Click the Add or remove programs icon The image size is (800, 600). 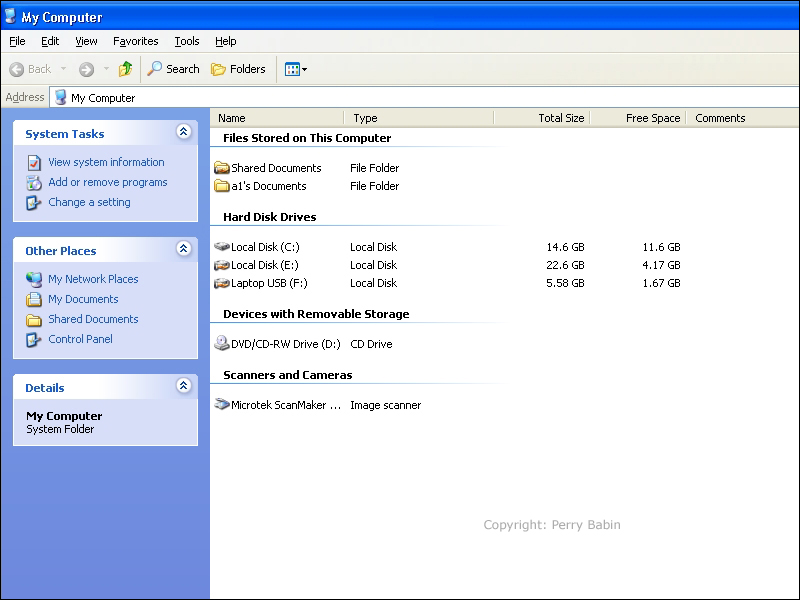point(34,183)
